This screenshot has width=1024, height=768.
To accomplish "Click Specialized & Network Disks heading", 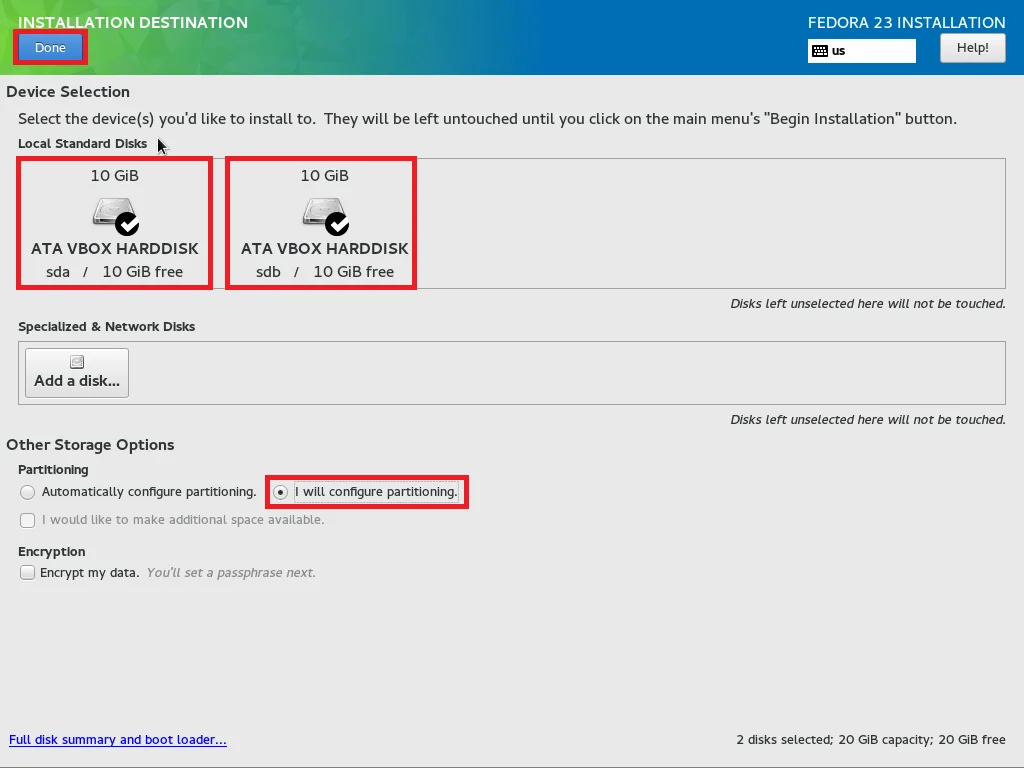I will point(106,327).
